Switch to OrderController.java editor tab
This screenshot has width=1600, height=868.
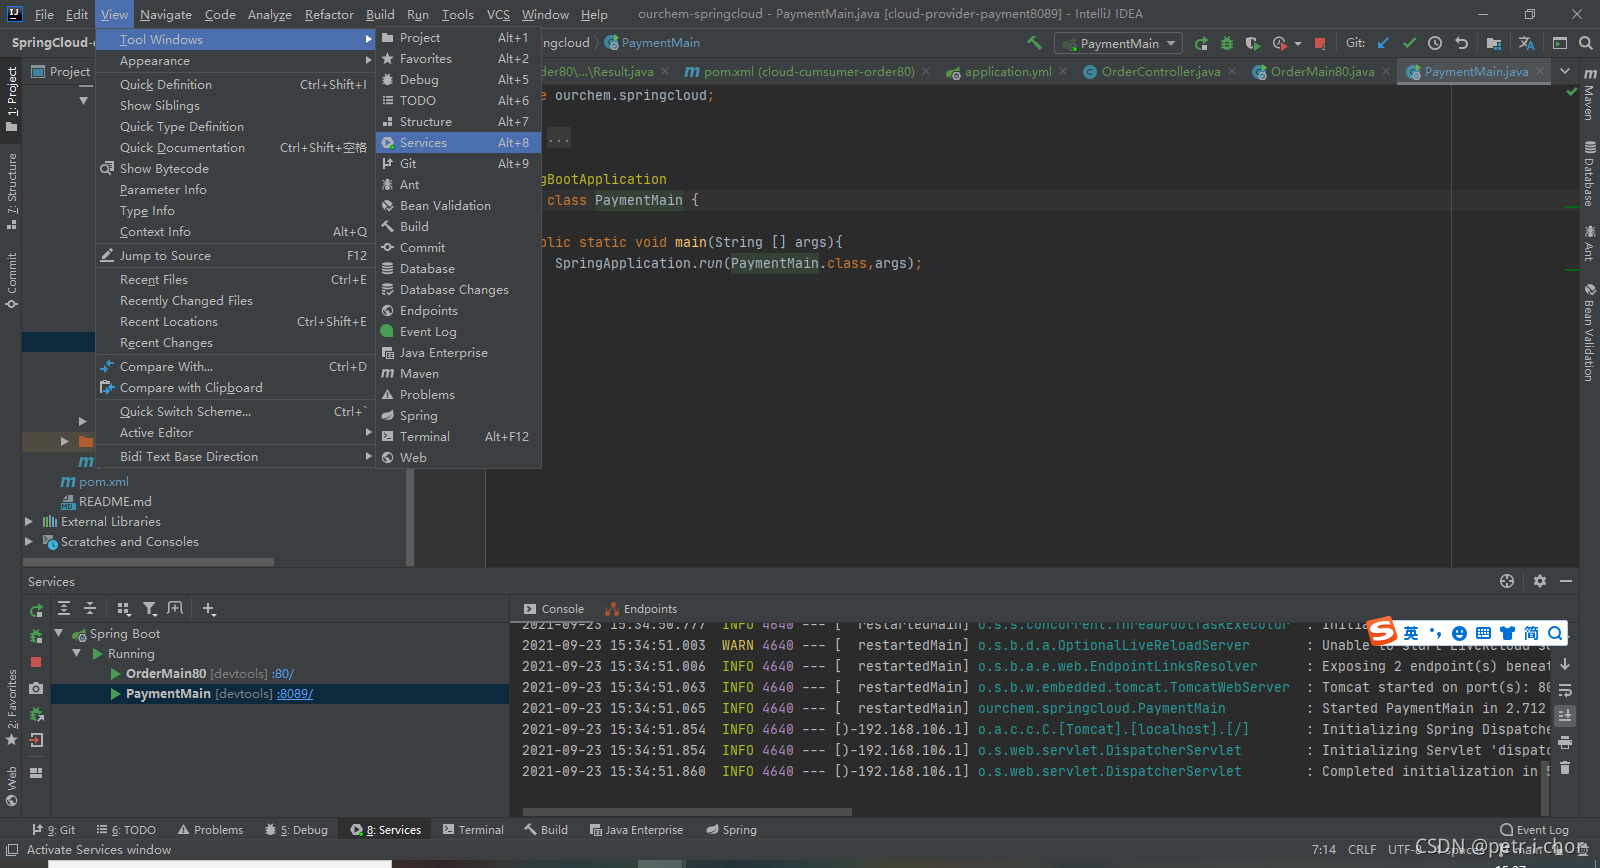pyautogui.click(x=1160, y=72)
